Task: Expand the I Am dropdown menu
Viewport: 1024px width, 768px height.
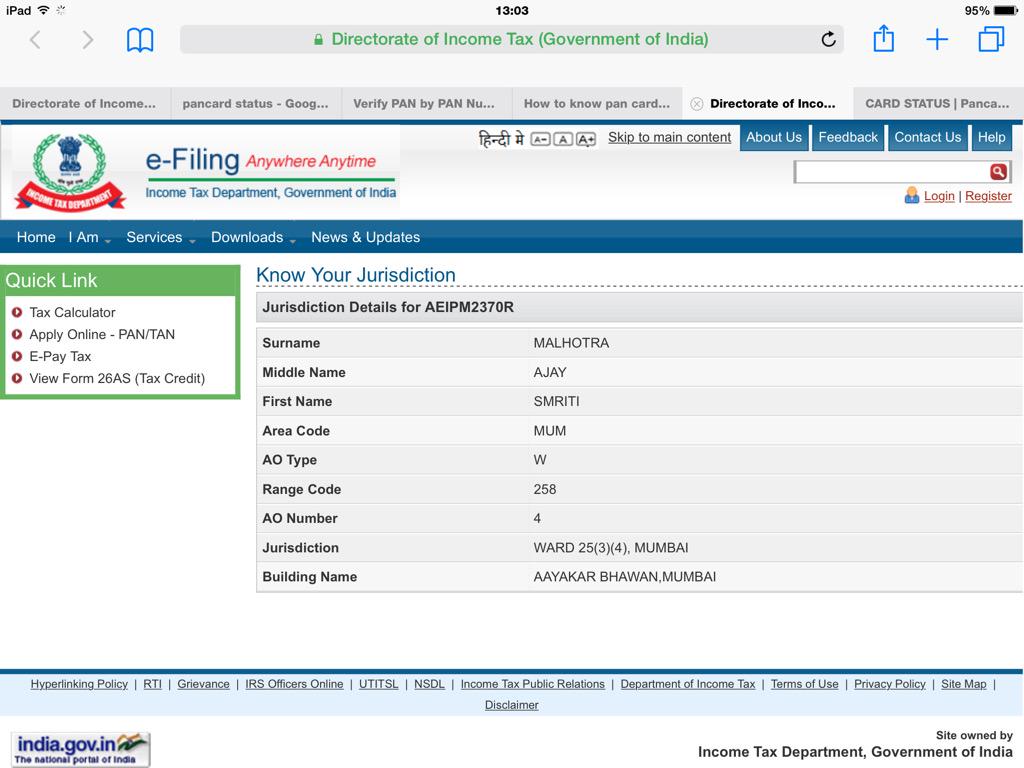Action: pyautogui.click(x=89, y=237)
